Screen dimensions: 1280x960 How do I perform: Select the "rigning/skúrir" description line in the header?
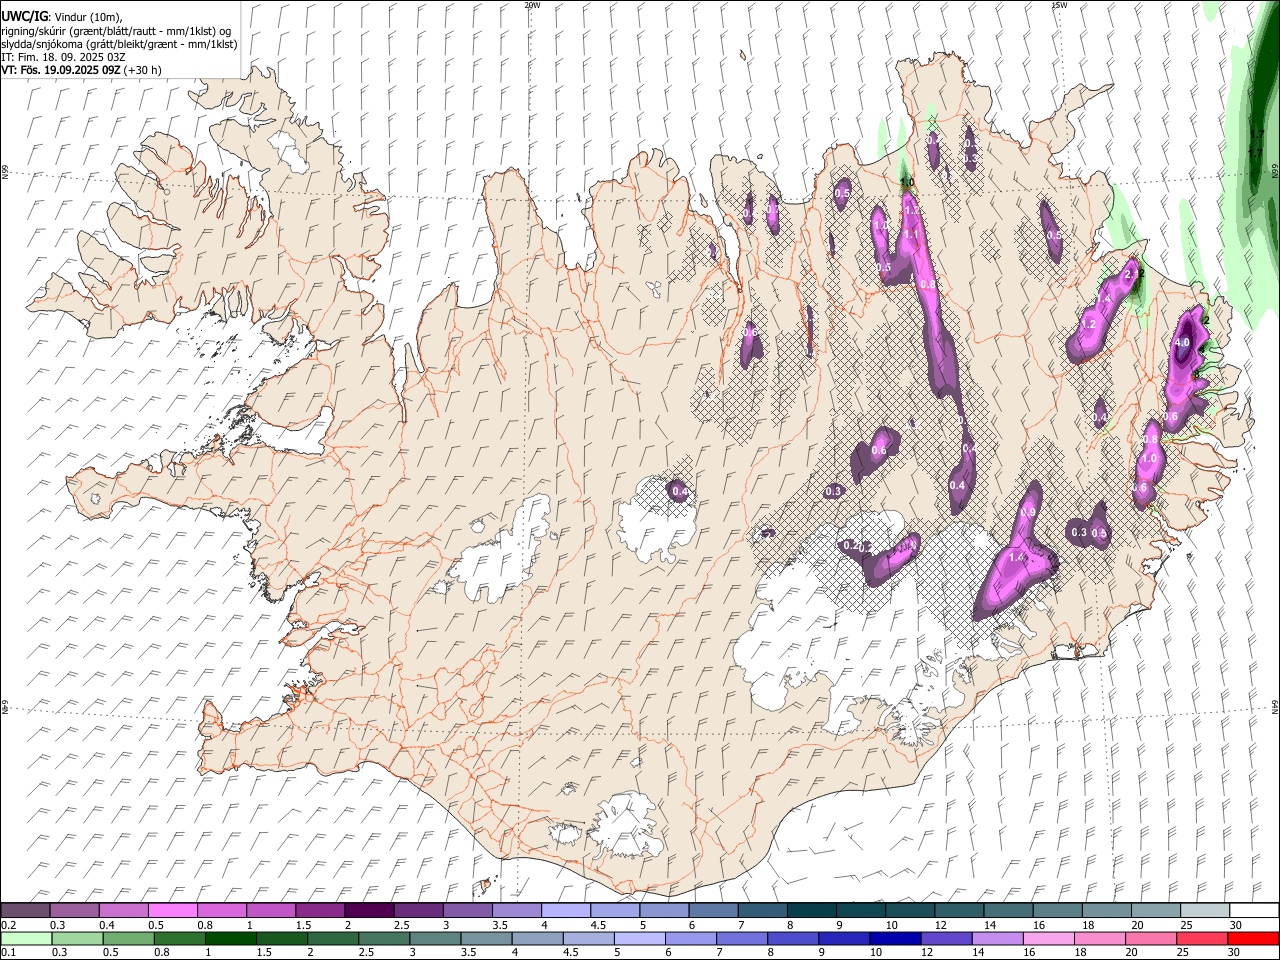click(116, 31)
